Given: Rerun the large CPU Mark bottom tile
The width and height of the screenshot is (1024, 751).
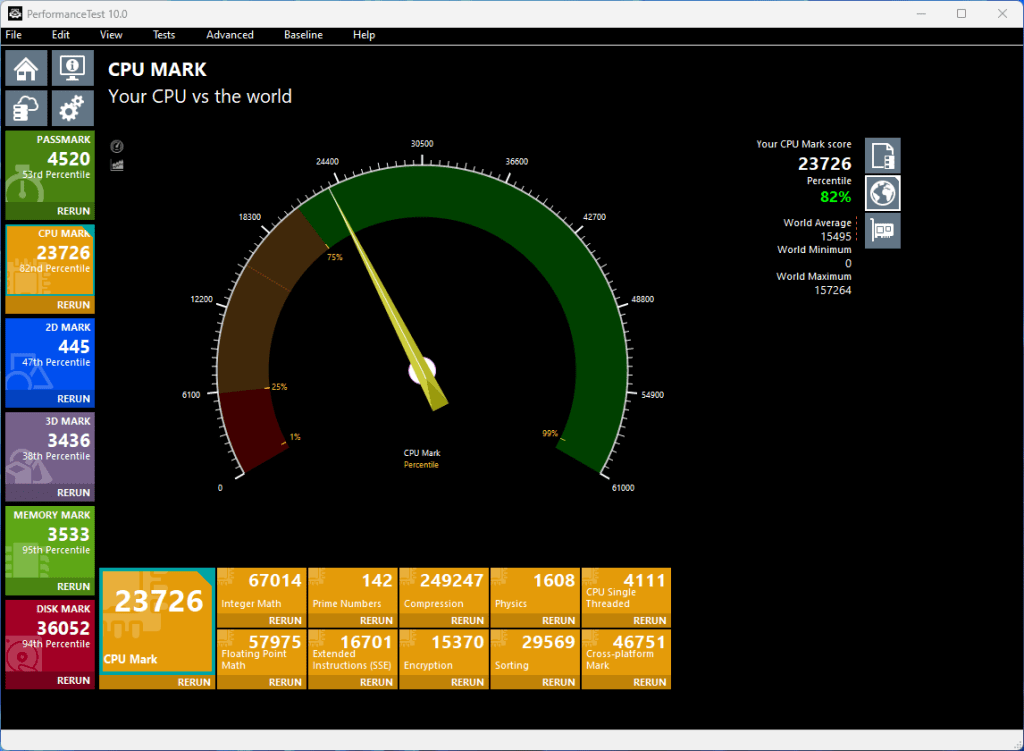Looking at the screenshot, I should coord(157,682).
